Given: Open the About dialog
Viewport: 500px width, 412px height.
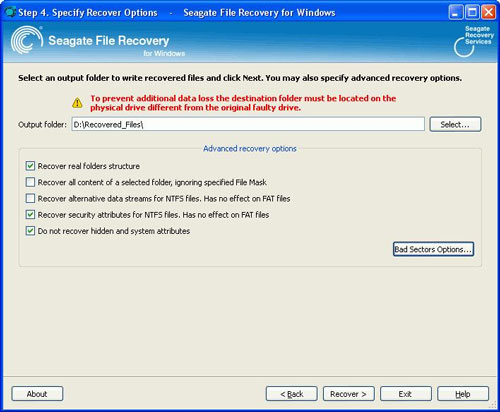Looking at the screenshot, I should tap(37, 394).
